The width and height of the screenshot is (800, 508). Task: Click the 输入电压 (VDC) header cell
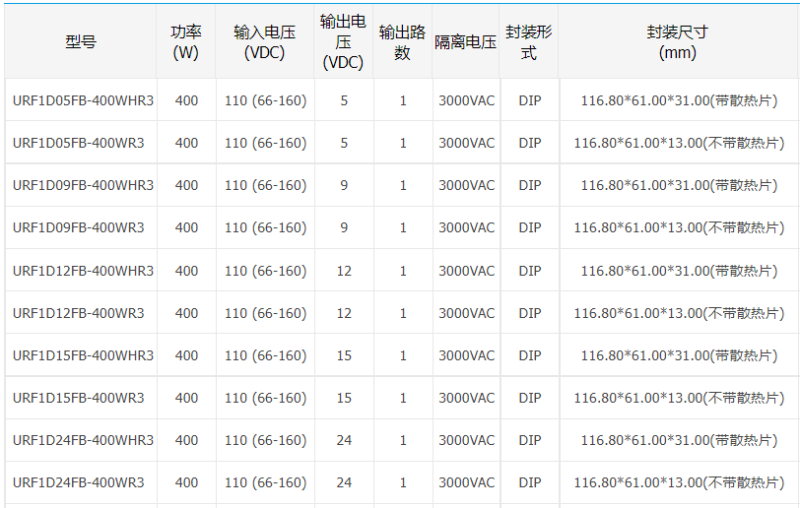(x=265, y=42)
